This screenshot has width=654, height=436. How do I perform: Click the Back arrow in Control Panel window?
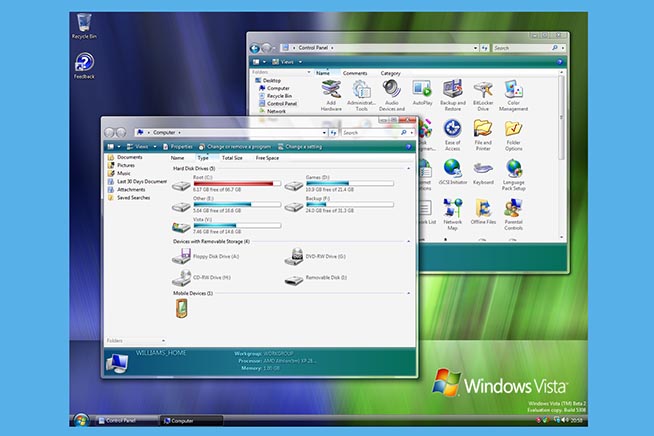point(254,48)
